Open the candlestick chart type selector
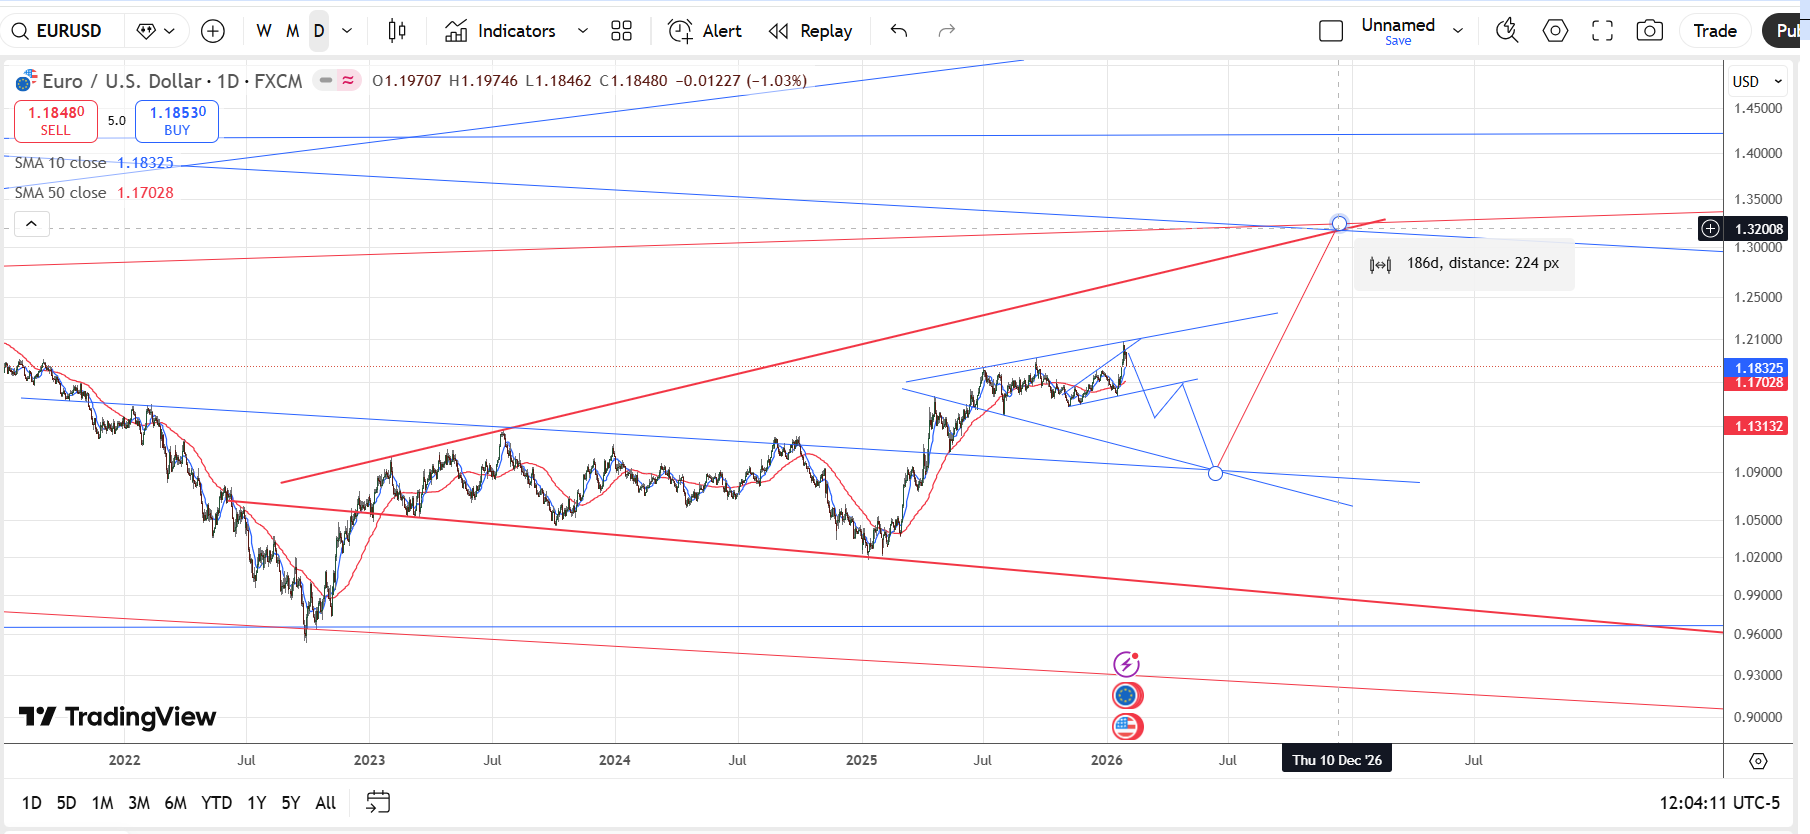This screenshot has height=834, width=1810. (397, 31)
